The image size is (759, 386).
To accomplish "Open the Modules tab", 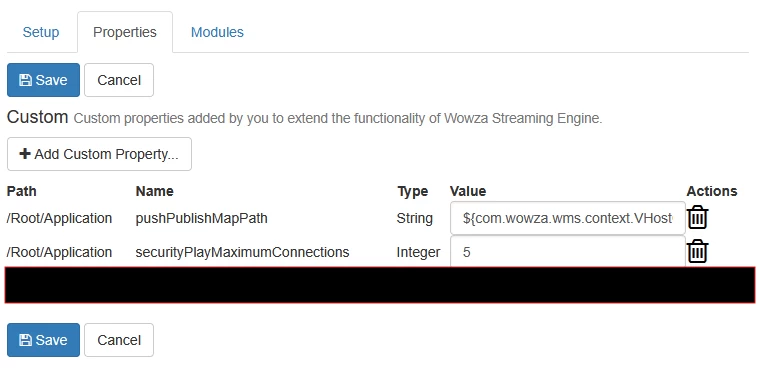I will coord(217,32).
